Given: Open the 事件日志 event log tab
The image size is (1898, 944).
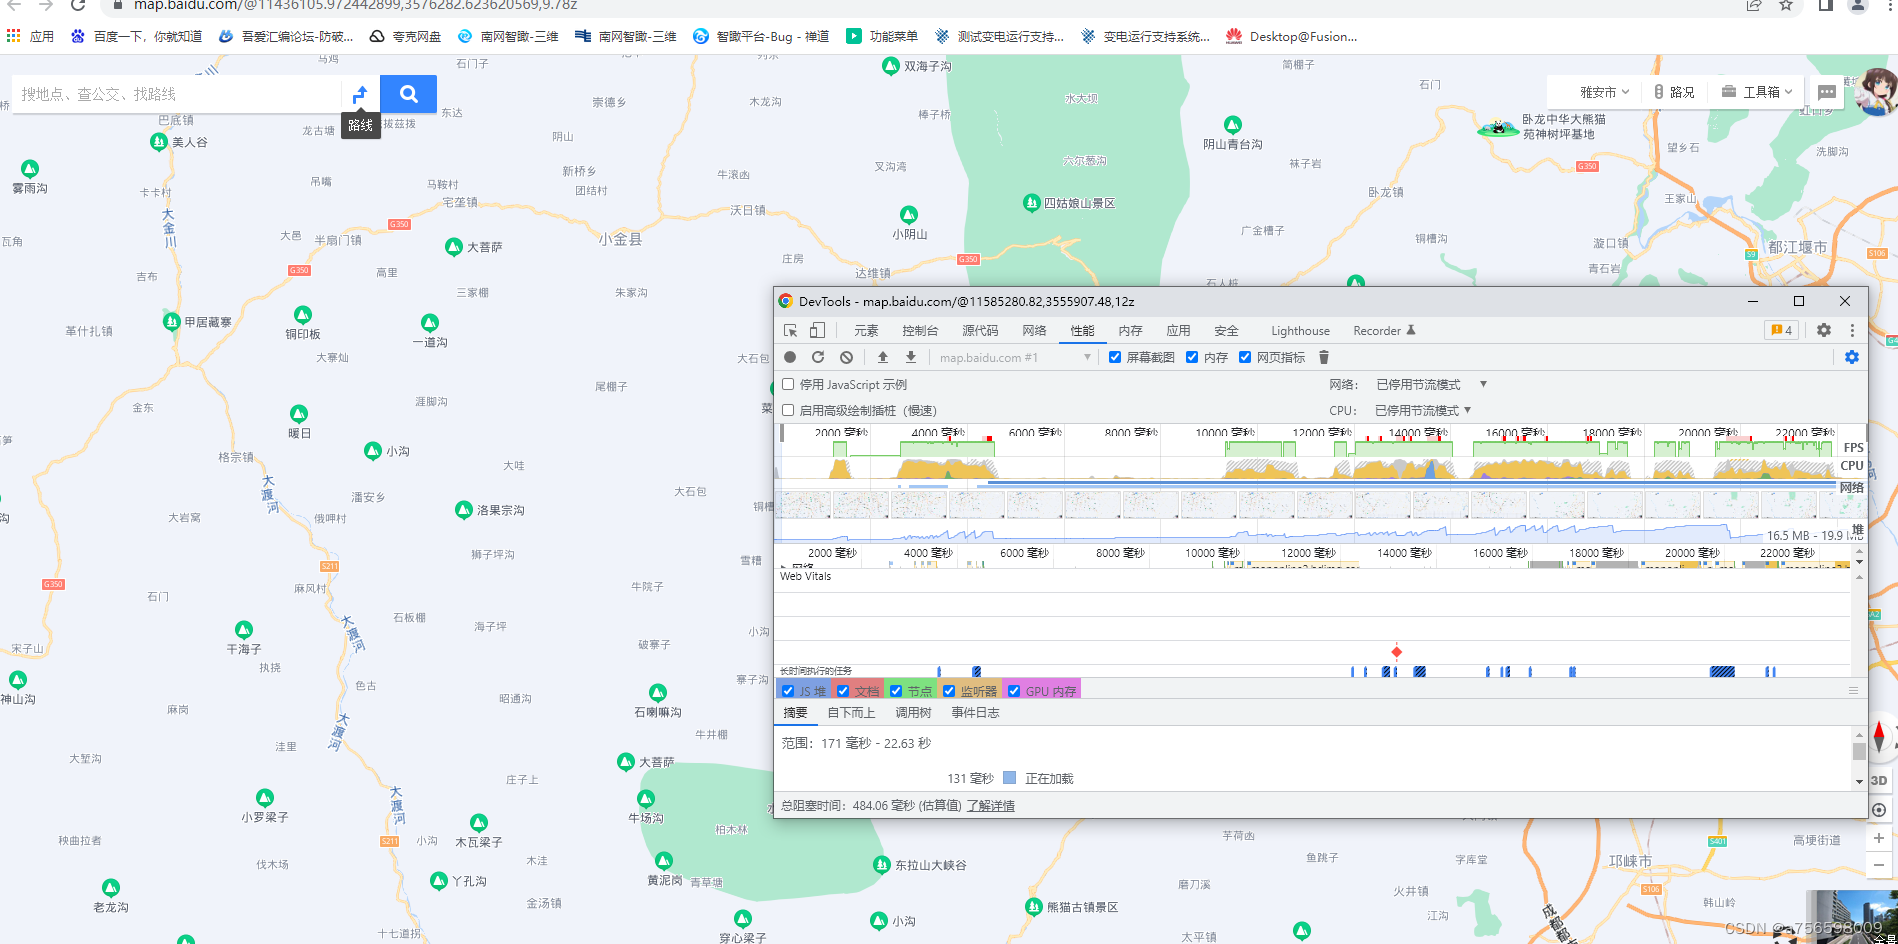Looking at the screenshot, I should click(975, 713).
